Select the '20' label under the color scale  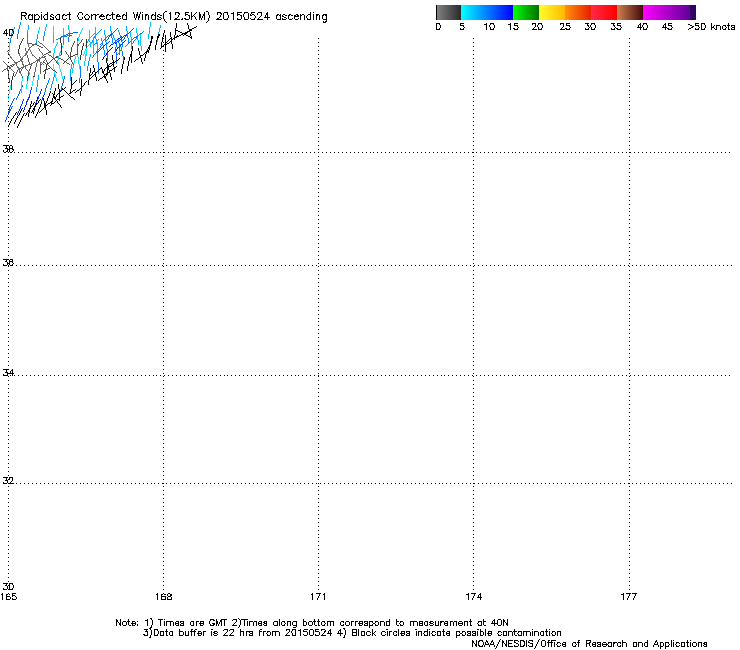(537, 27)
